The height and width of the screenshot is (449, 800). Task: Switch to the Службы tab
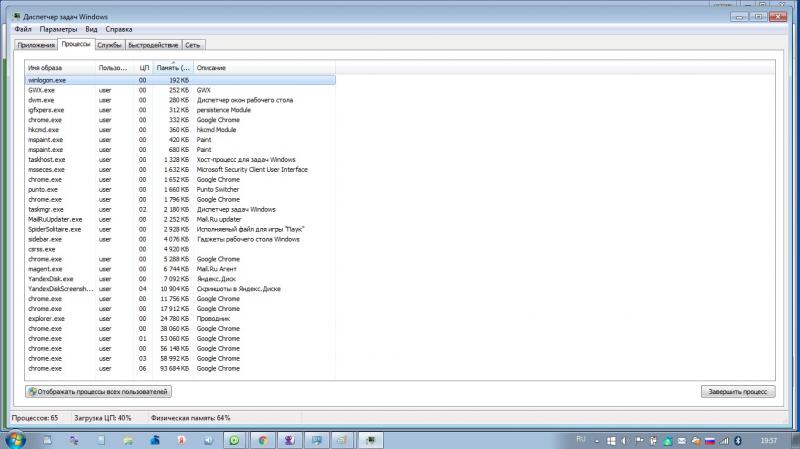point(109,45)
